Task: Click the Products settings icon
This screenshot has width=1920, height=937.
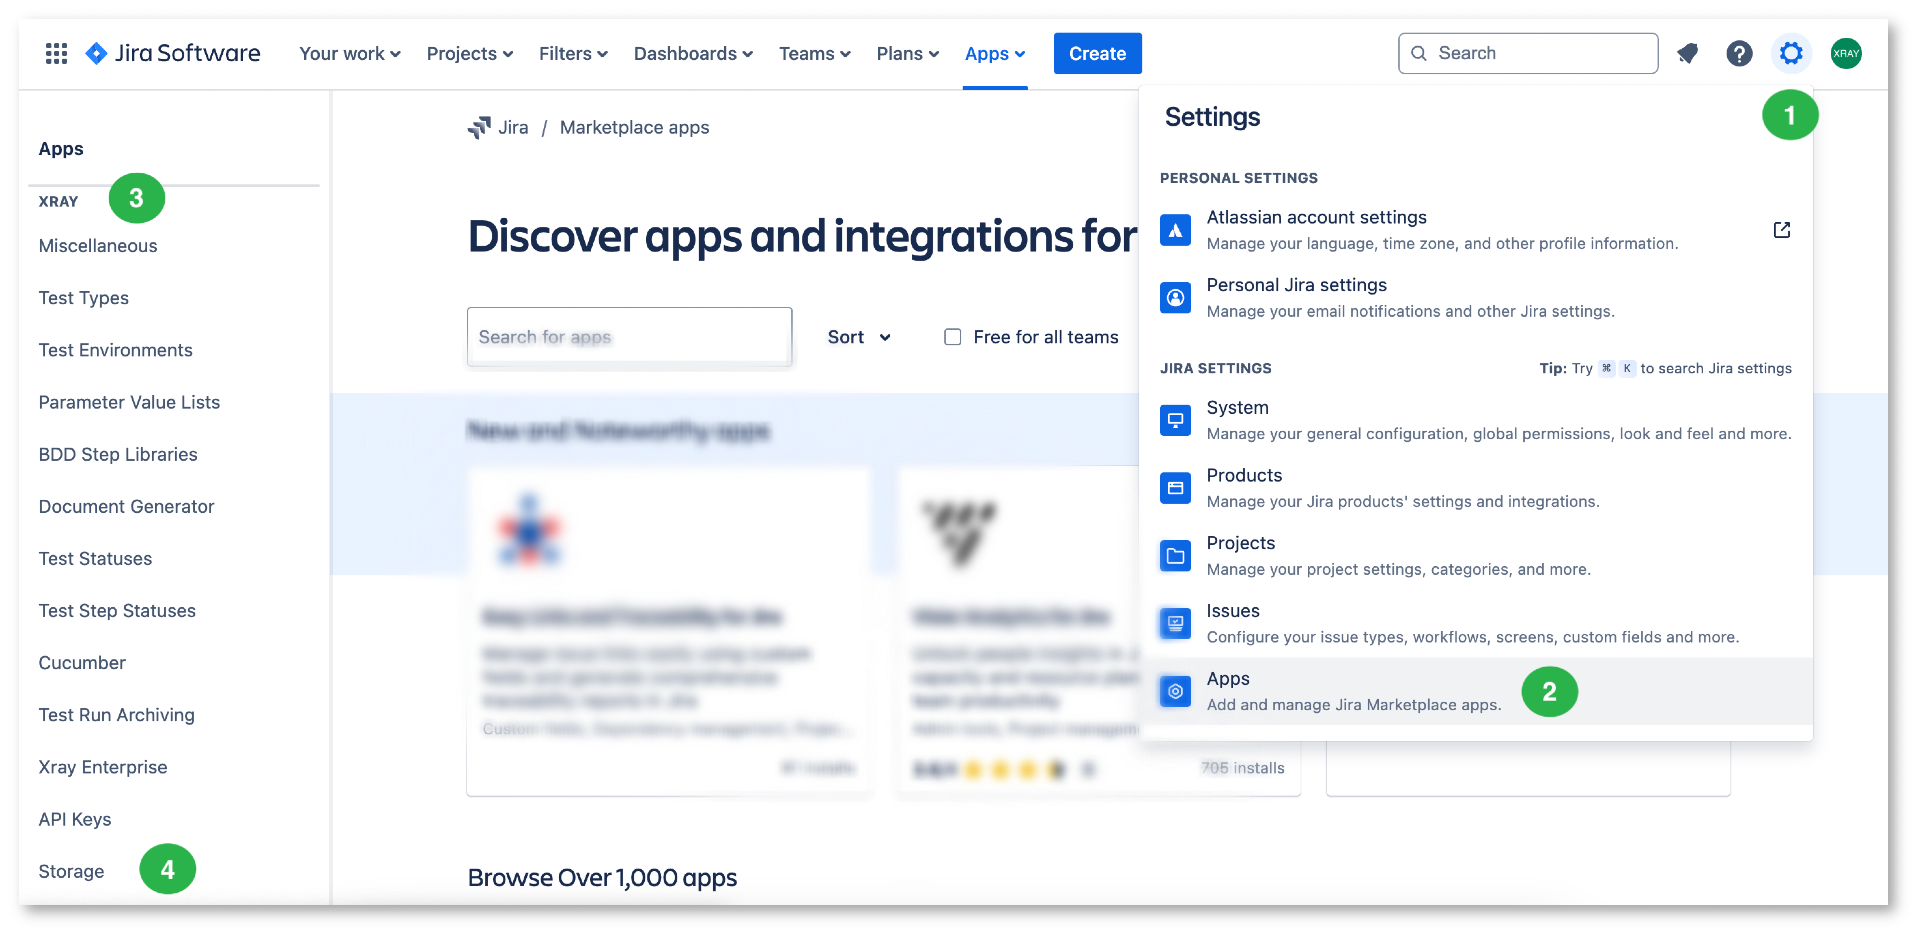Action: click(1176, 488)
